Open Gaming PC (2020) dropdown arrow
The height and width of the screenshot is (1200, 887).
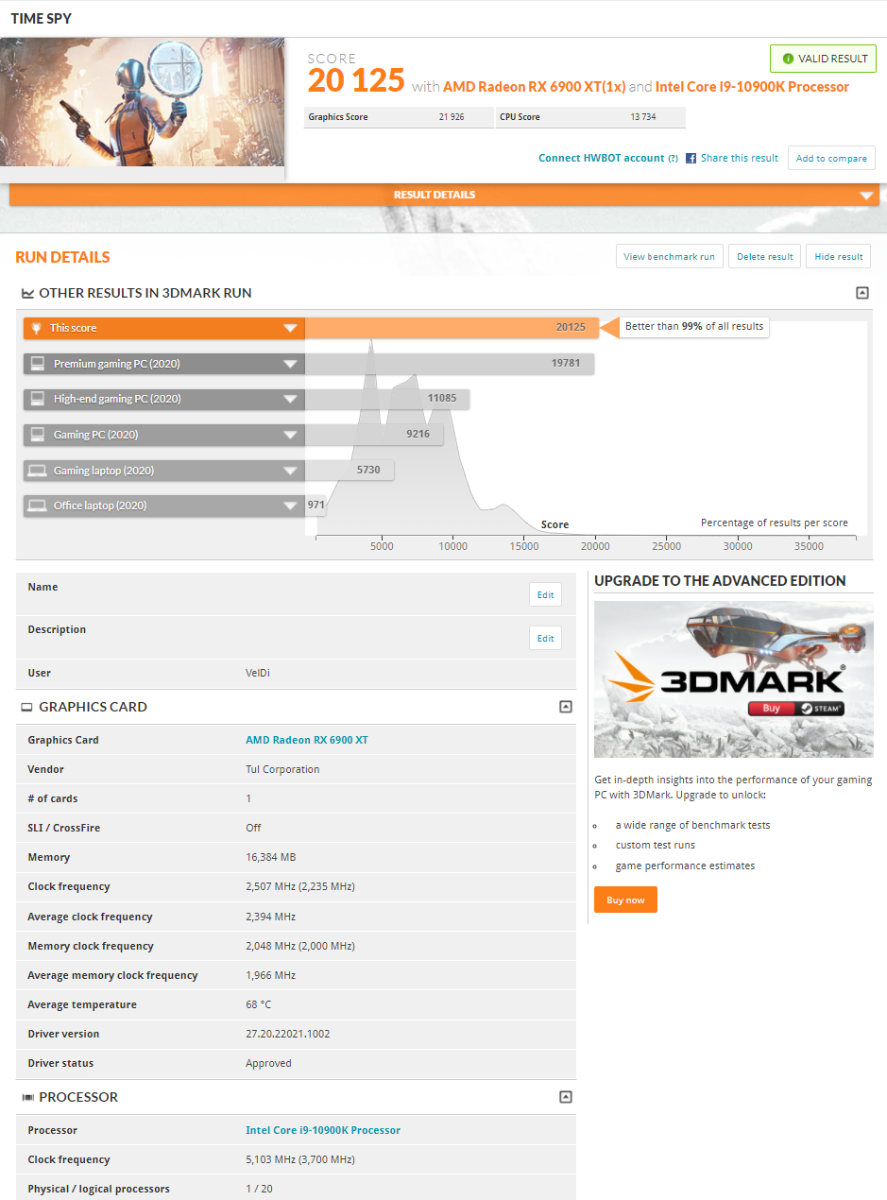(290, 435)
